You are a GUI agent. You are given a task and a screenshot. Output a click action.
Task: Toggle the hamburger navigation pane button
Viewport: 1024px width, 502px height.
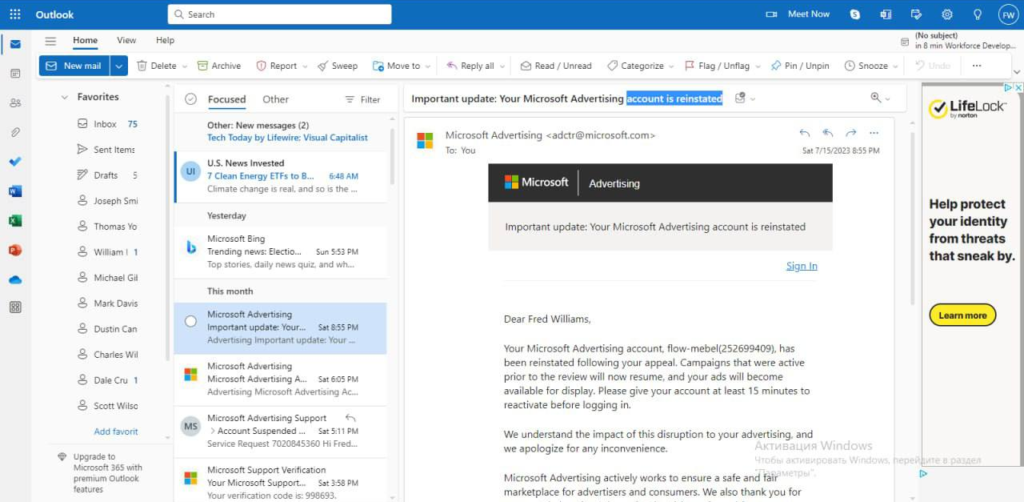point(50,40)
